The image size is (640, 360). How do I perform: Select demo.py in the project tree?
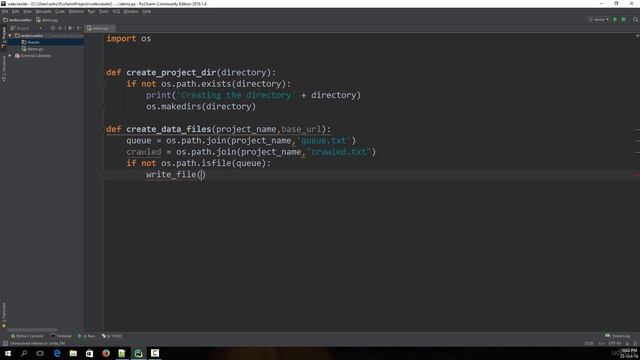(33, 49)
